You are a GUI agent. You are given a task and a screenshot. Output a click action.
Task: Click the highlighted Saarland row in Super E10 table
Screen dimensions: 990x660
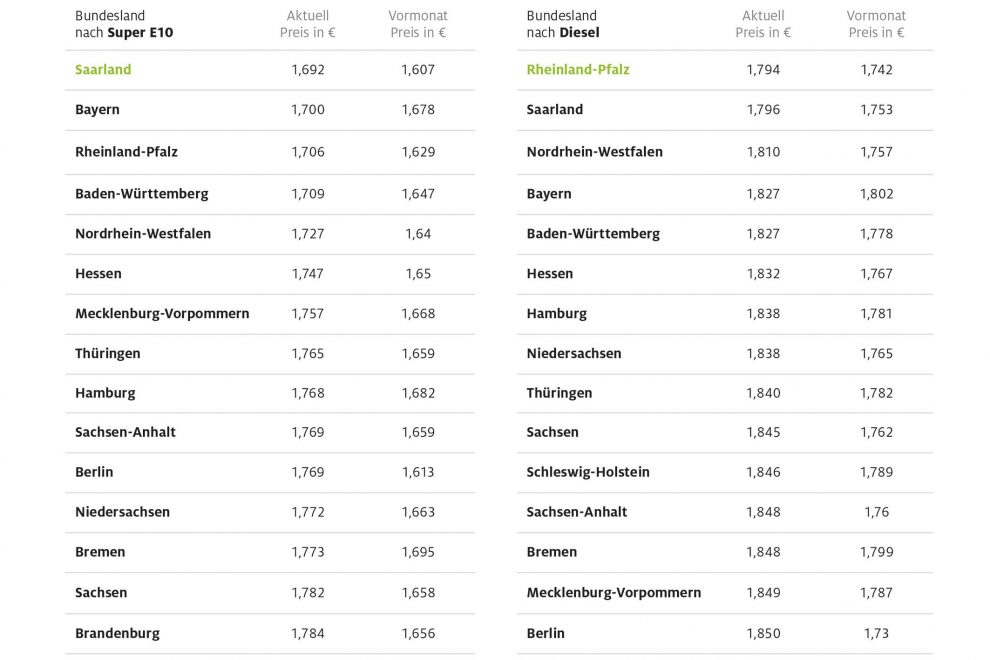(x=103, y=70)
